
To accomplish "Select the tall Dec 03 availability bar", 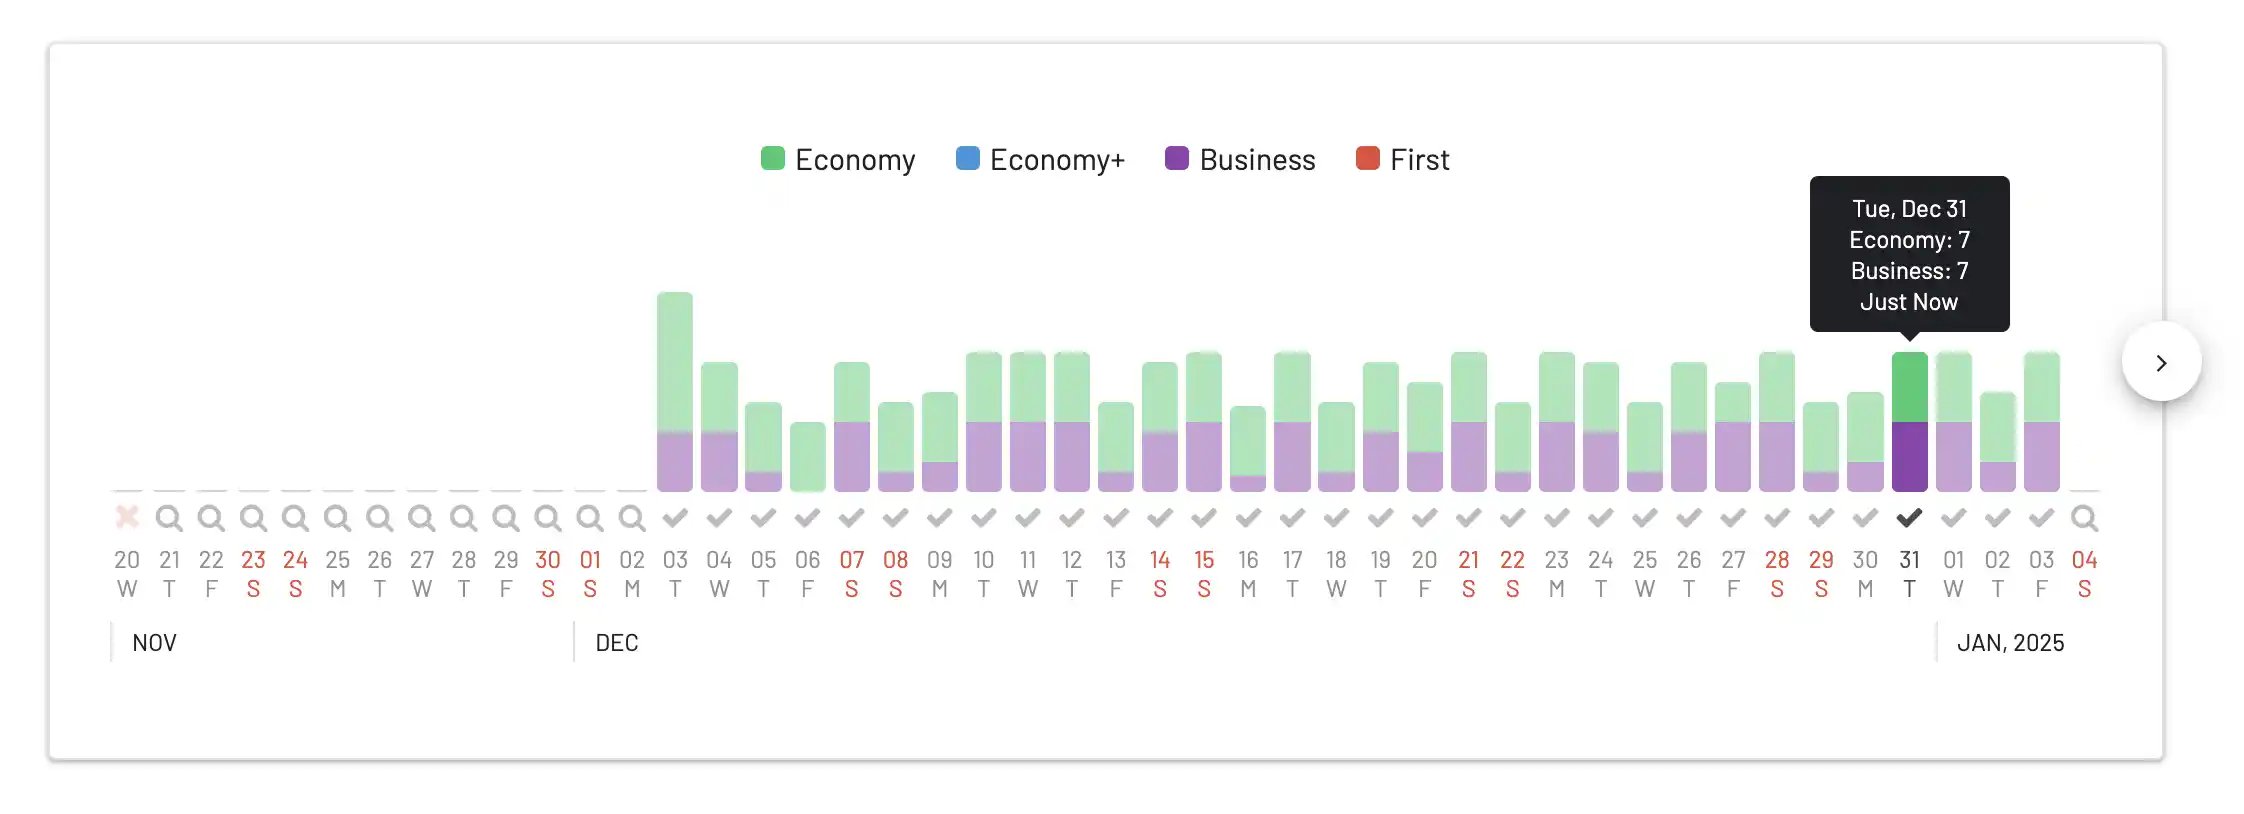I will (675, 391).
